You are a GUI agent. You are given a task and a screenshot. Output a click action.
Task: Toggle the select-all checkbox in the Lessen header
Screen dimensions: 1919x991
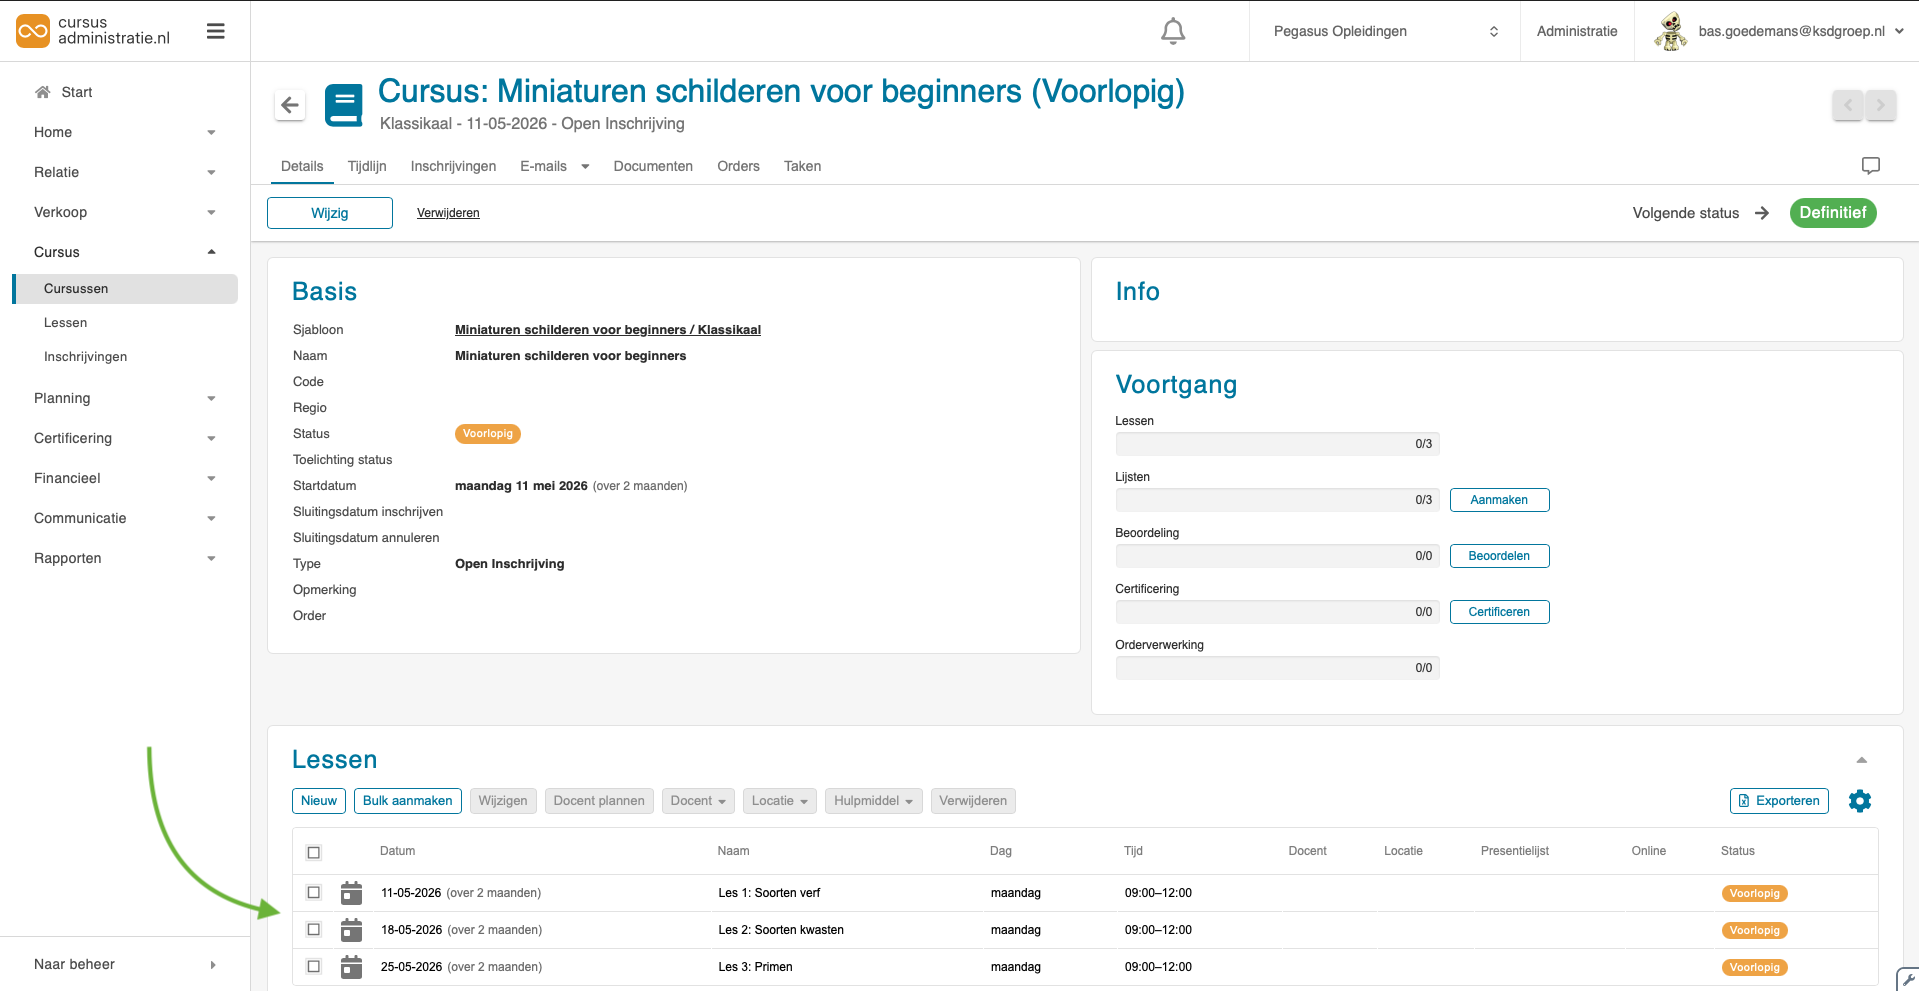(x=313, y=852)
